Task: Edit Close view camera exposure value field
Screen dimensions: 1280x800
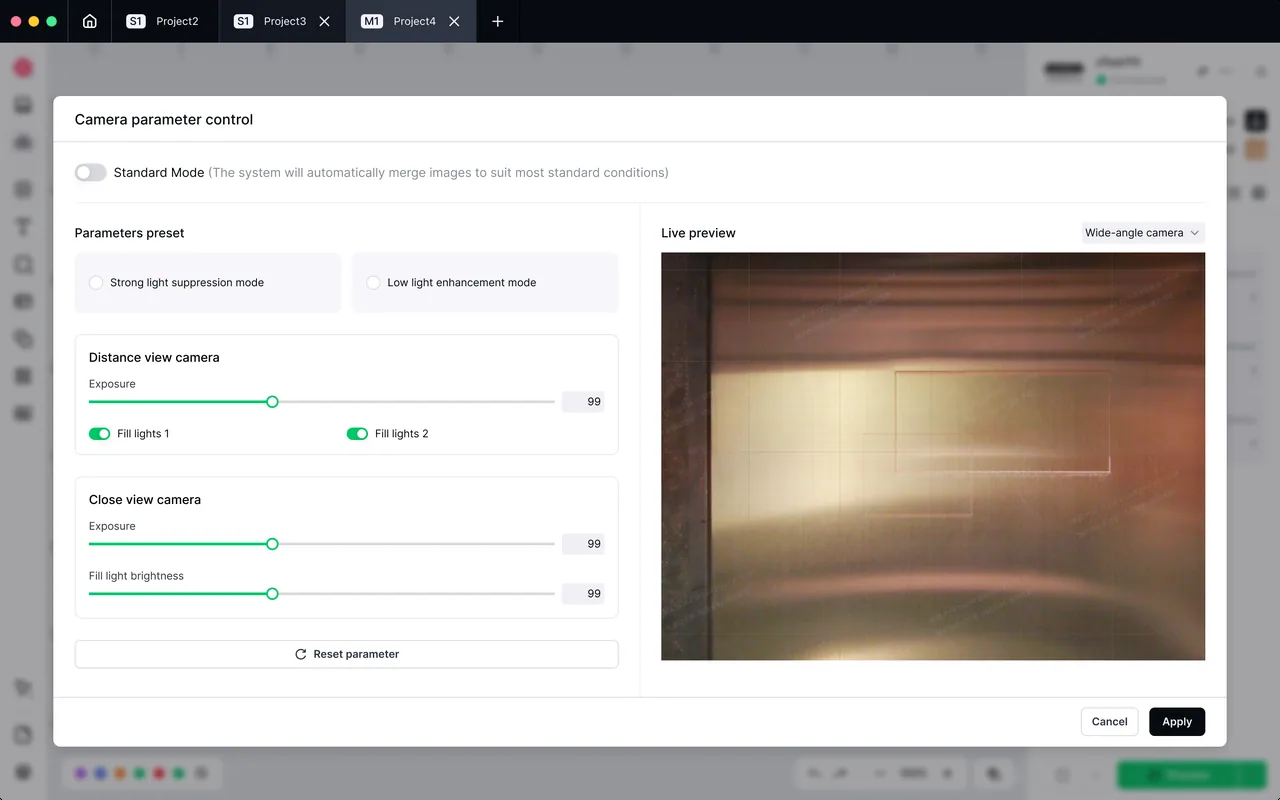Action: pos(583,544)
